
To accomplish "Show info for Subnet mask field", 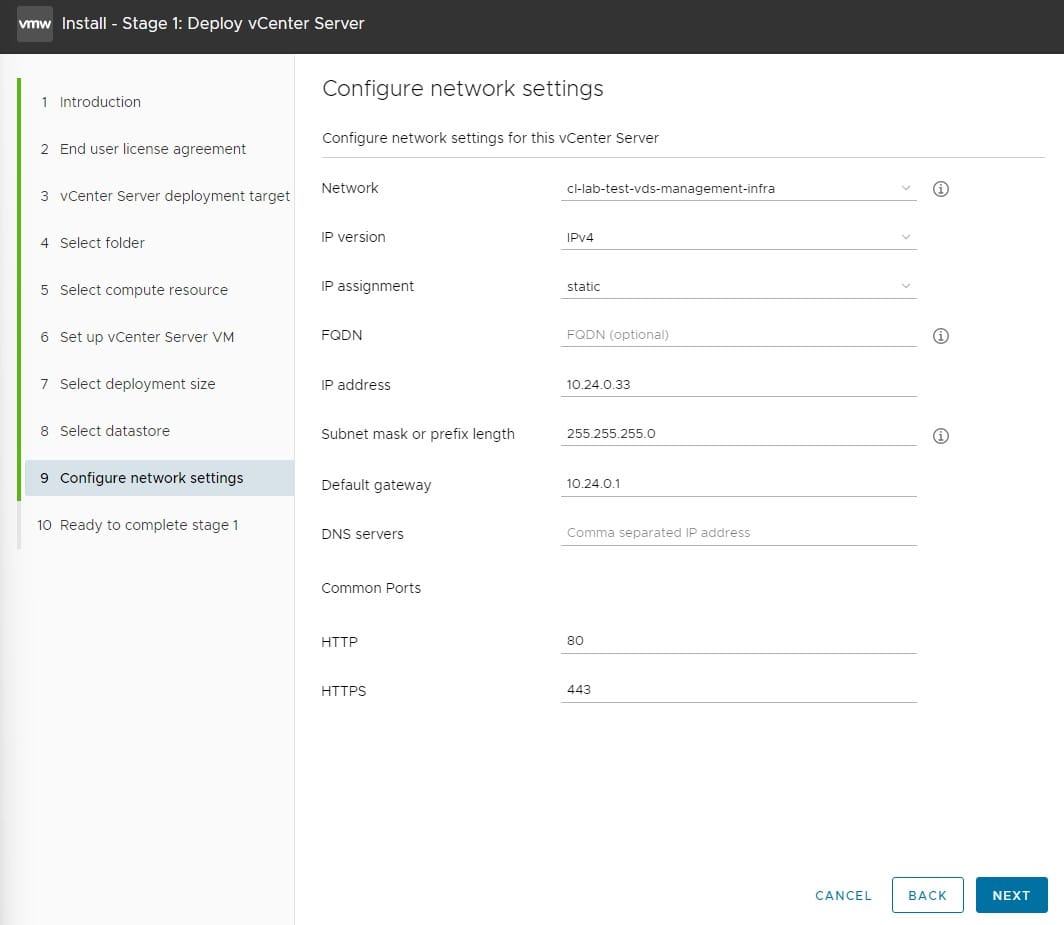I will coord(940,436).
